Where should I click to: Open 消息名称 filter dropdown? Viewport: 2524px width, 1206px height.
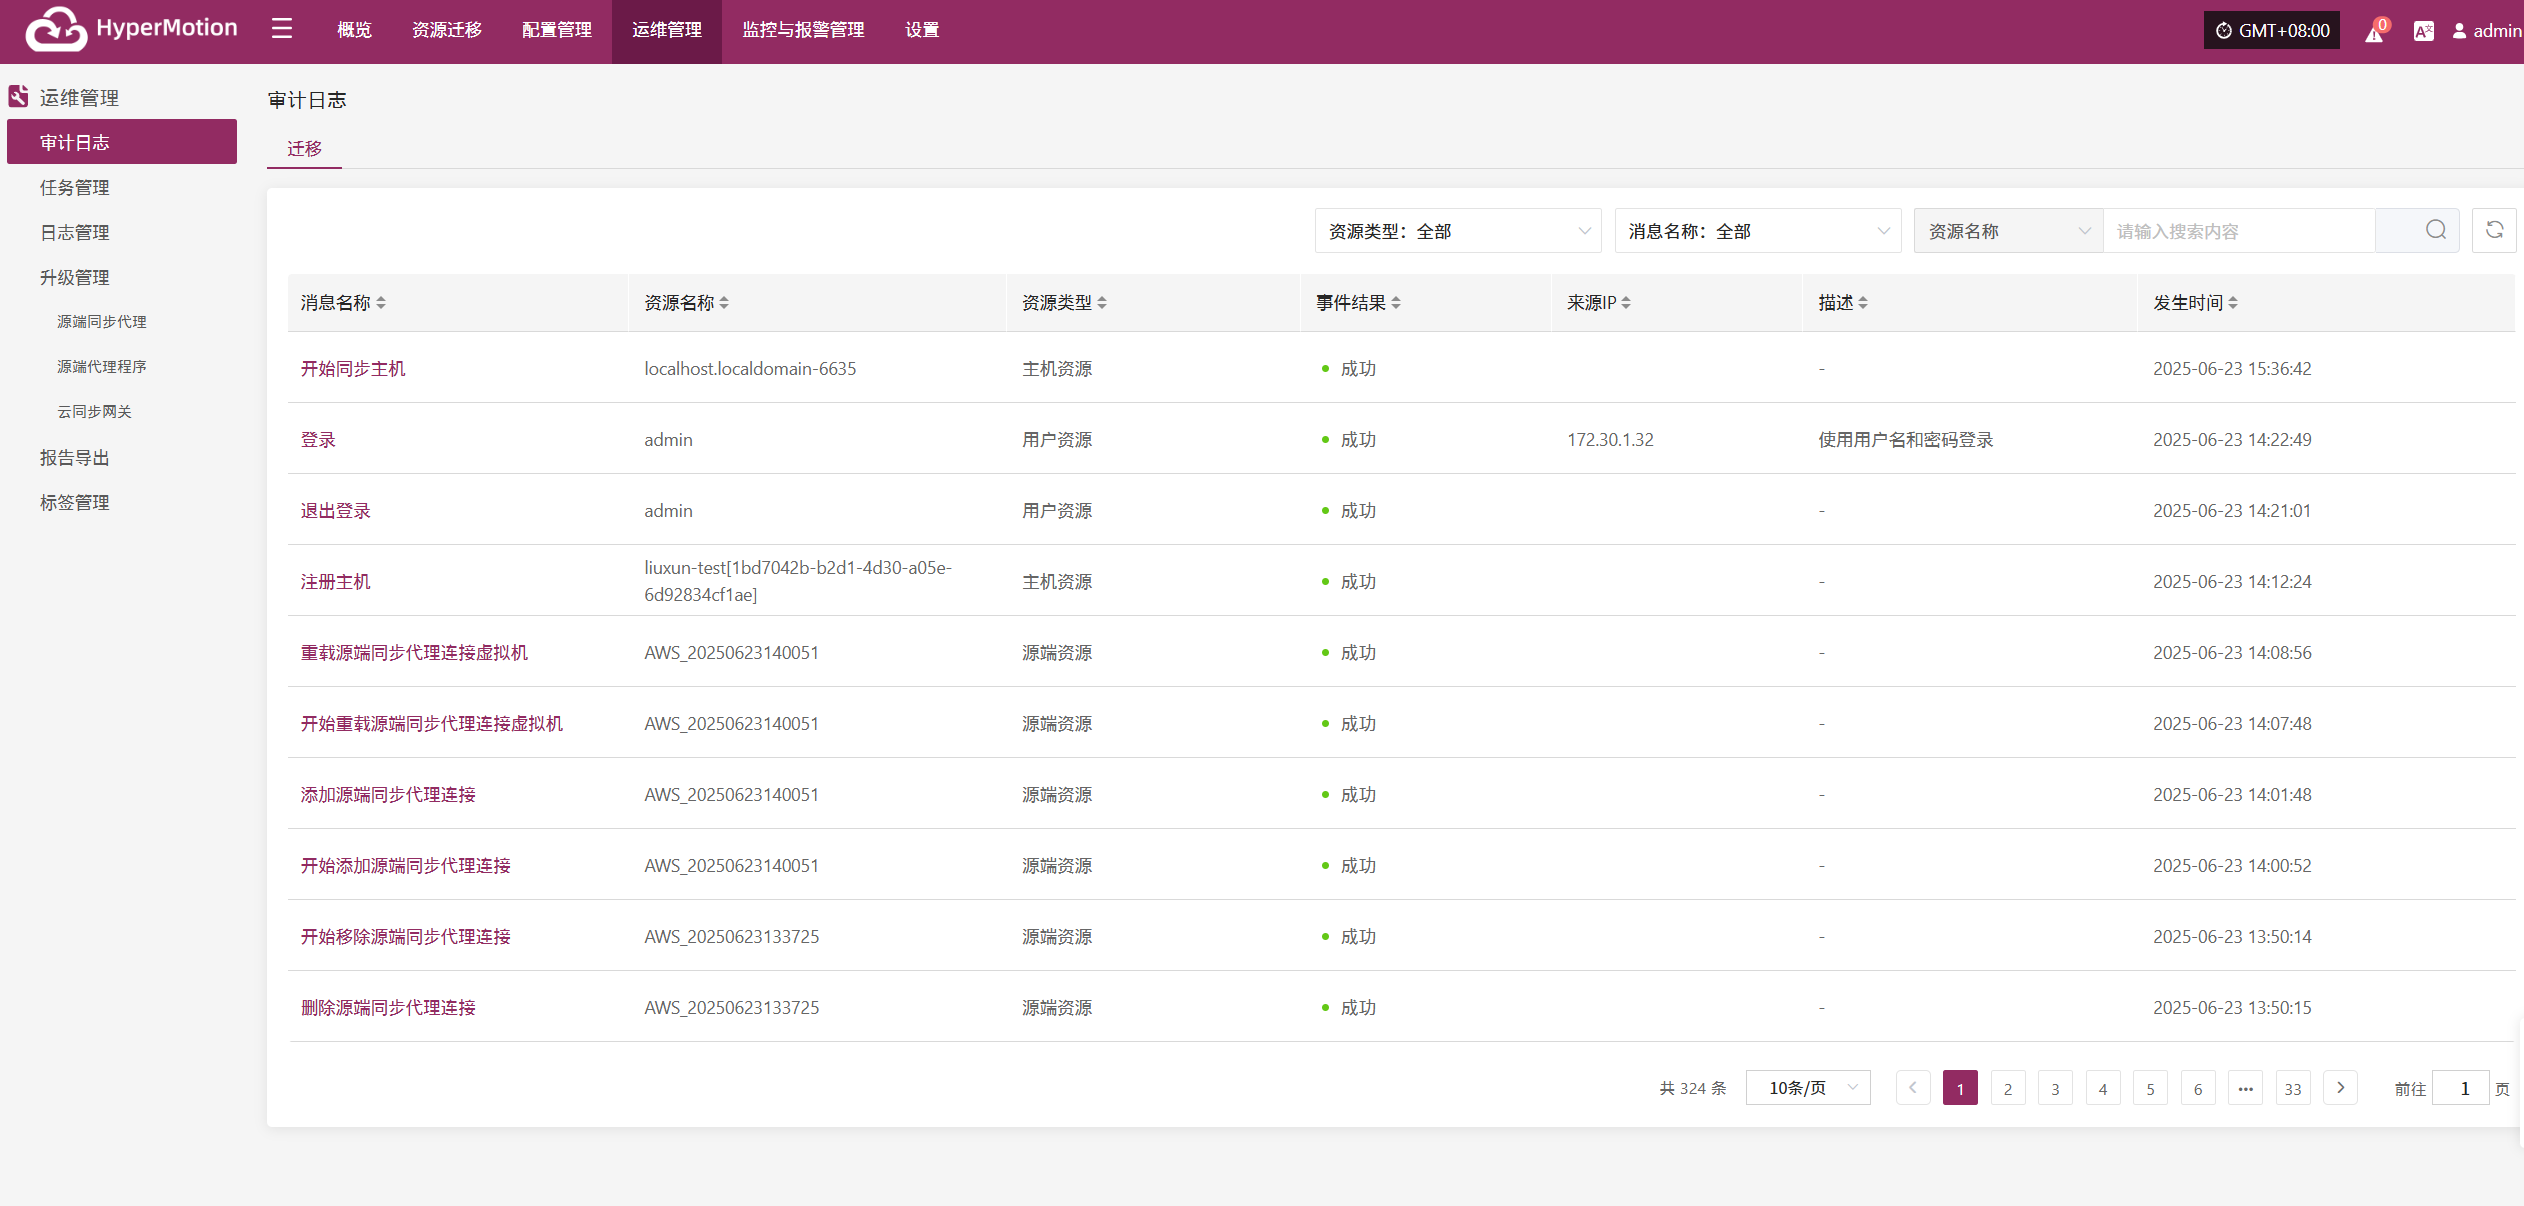[x=1758, y=231]
